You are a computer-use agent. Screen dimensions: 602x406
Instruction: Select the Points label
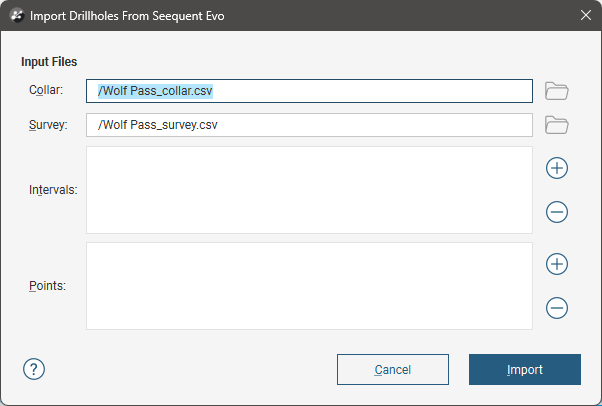48,285
